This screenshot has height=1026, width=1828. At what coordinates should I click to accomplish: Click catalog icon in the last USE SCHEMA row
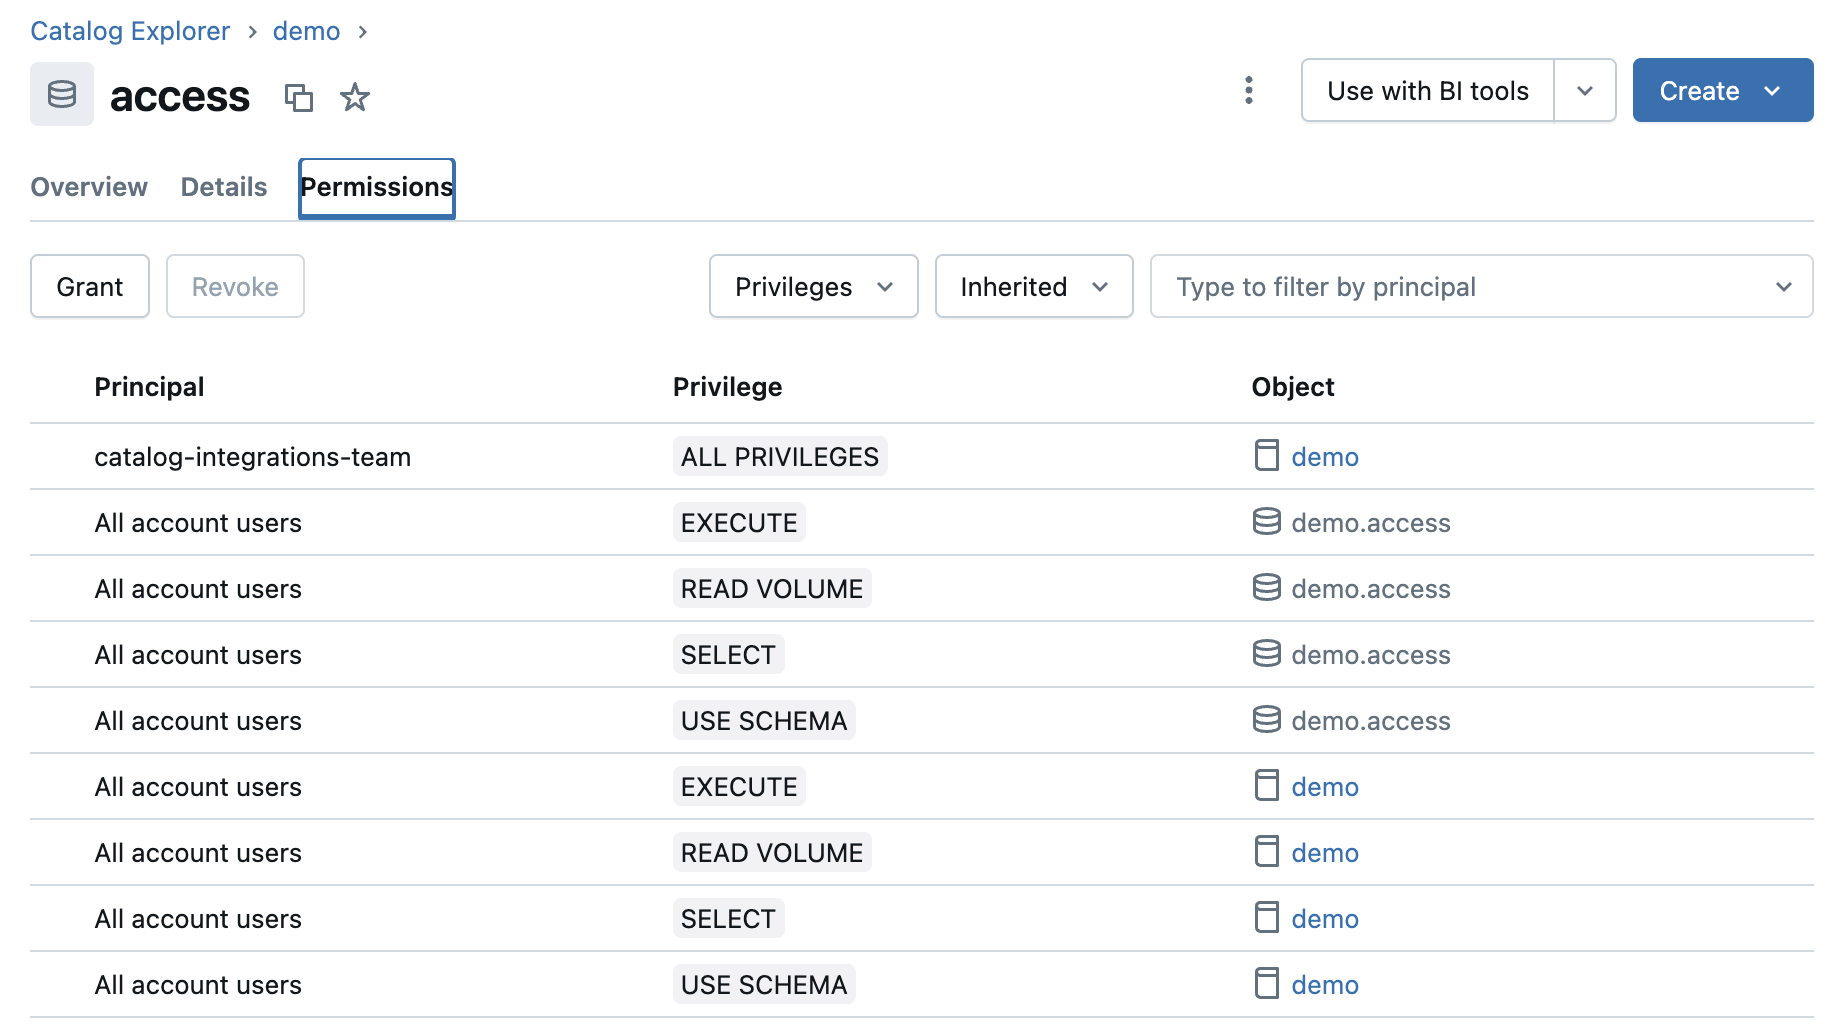click(x=1266, y=984)
